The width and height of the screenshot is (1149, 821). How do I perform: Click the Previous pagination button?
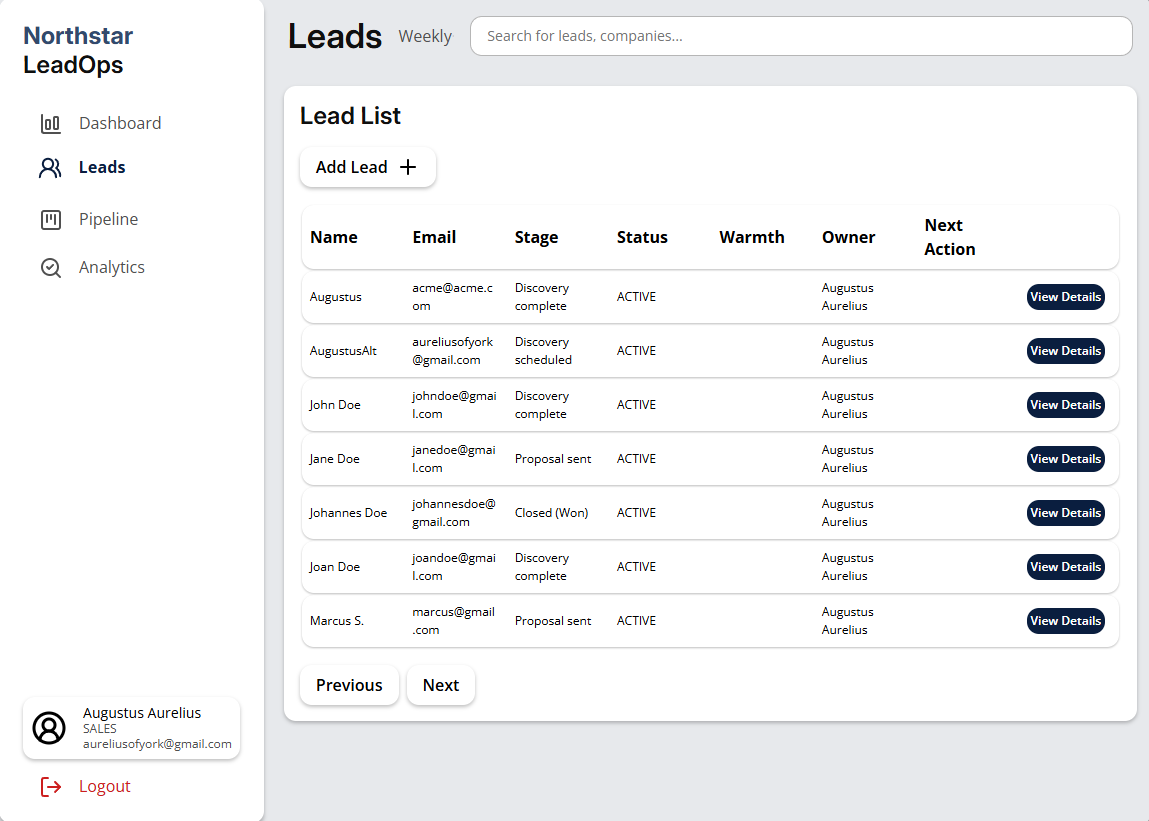pos(349,685)
